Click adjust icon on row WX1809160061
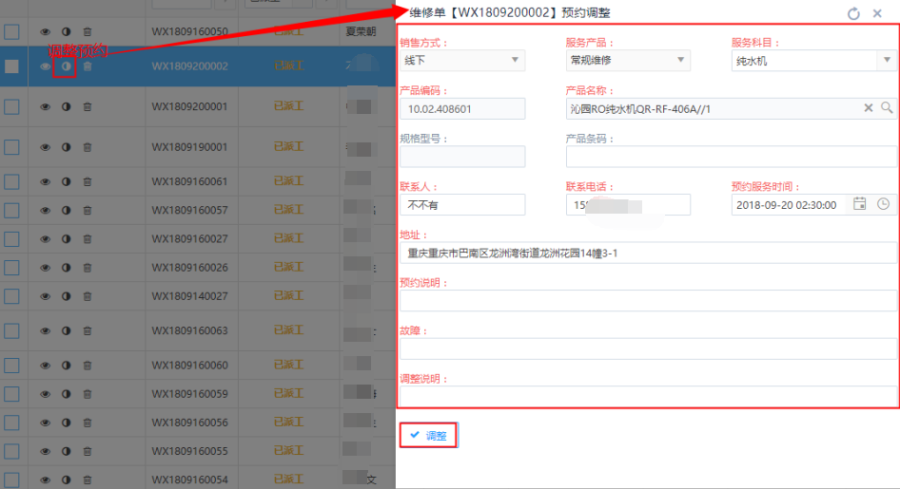This screenshot has width=900, height=489. coord(66,182)
